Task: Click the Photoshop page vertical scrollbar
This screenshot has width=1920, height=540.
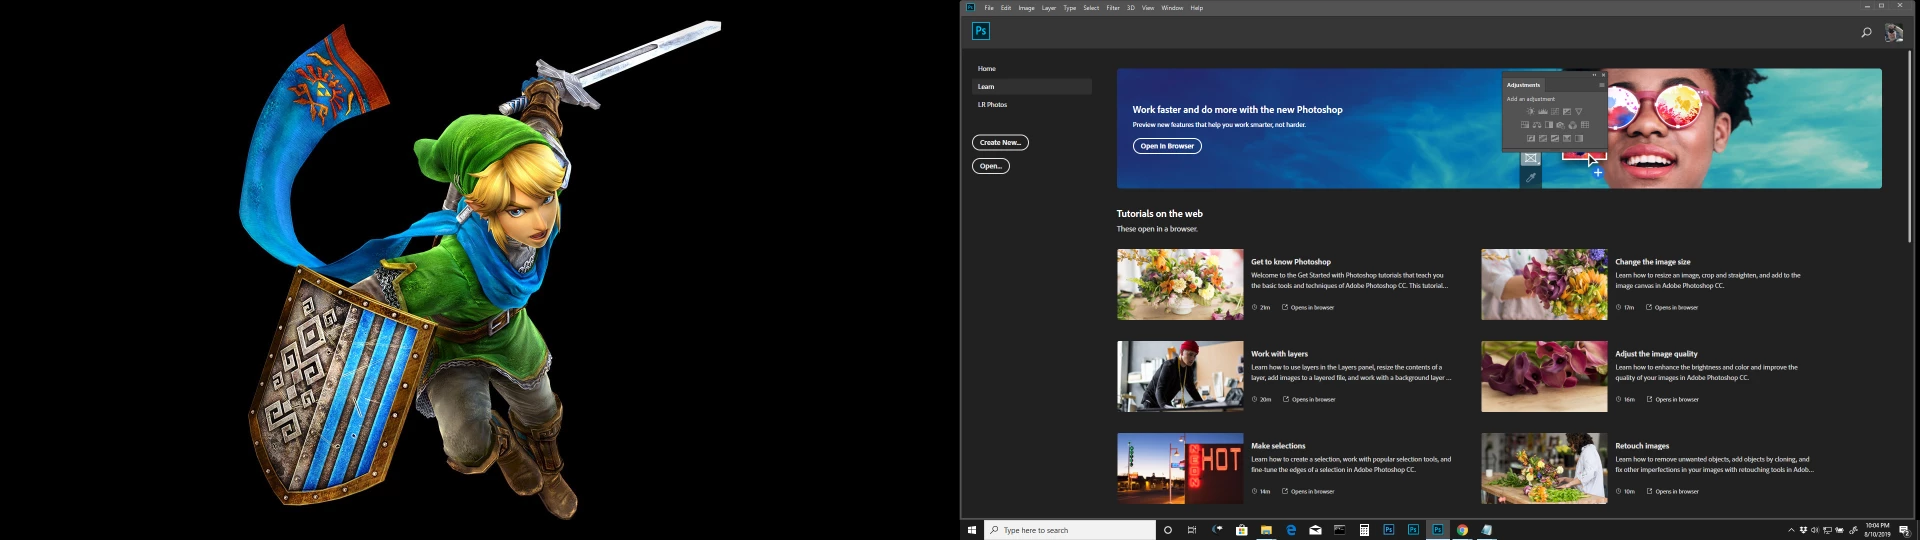Action: click(1909, 146)
